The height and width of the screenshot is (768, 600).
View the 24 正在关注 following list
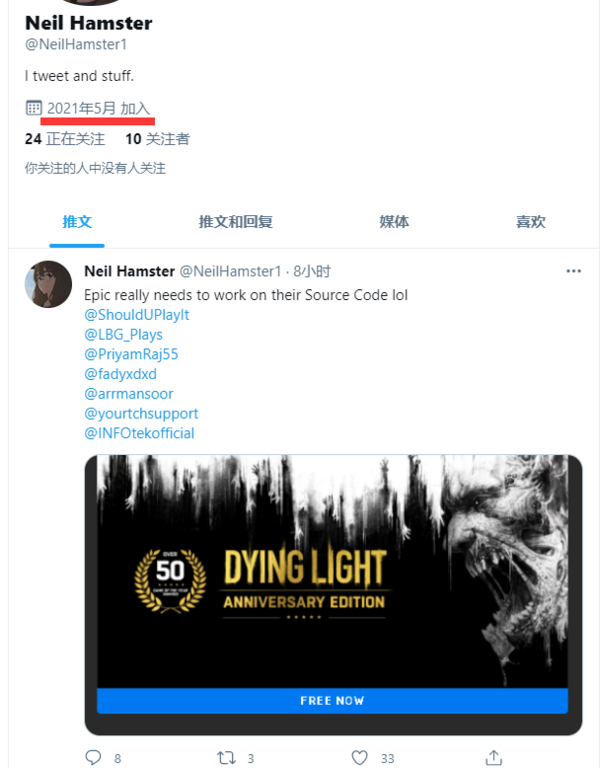click(x=65, y=139)
